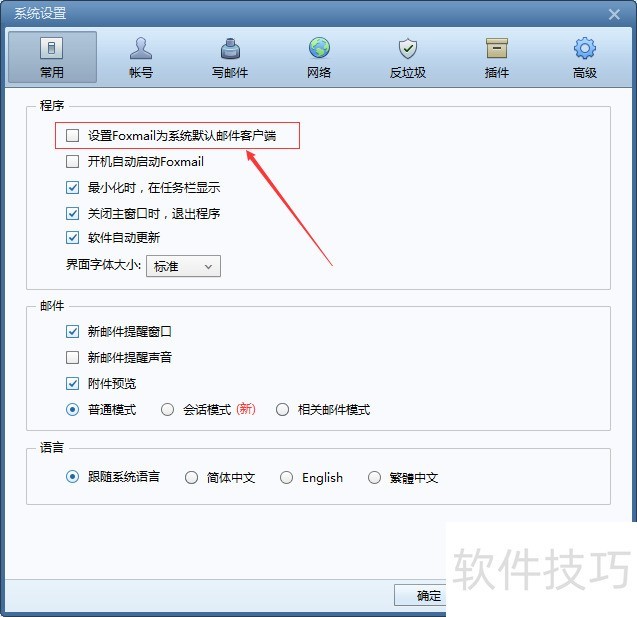Image resolution: width=637 pixels, height=617 pixels.
Task: Open the 反垃圾 anti-spam shield icon
Action: click(408, 49)
